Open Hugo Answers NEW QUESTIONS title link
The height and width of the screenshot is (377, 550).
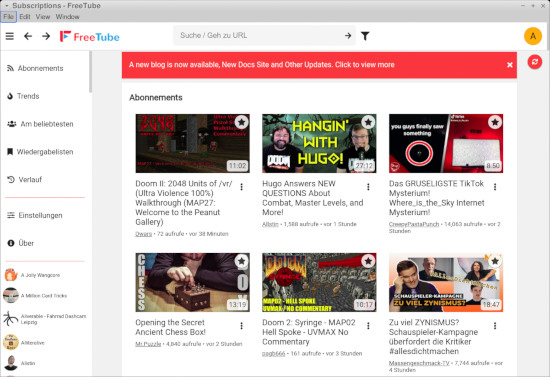coord(313,198)
